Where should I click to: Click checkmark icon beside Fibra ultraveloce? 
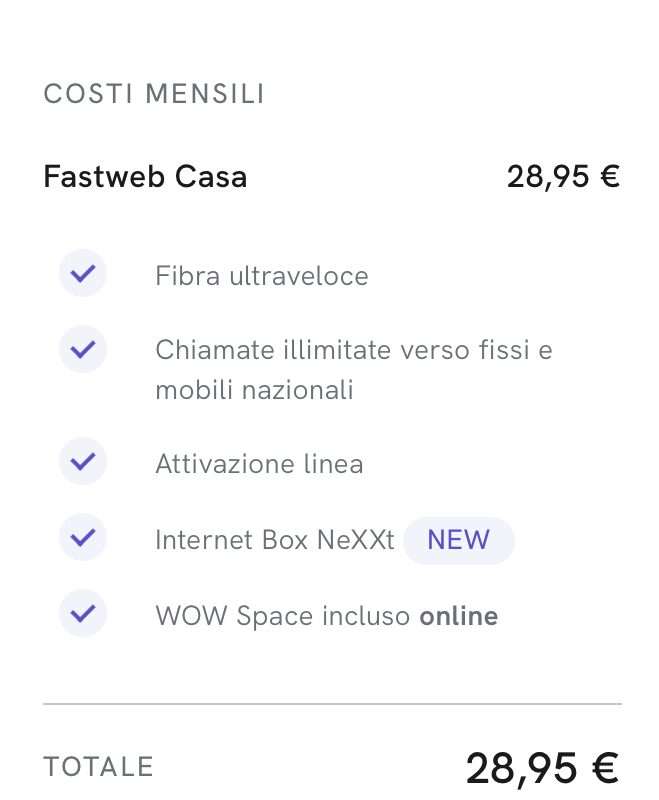(83, 274)
